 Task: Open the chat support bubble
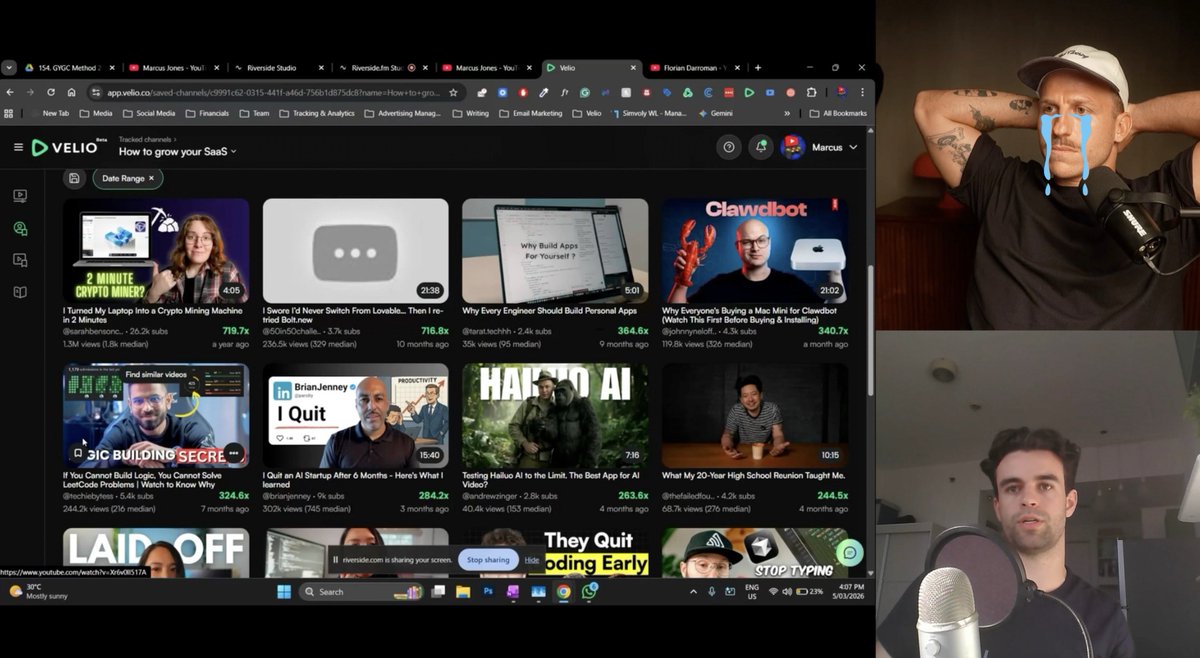[x=850, y=552]
